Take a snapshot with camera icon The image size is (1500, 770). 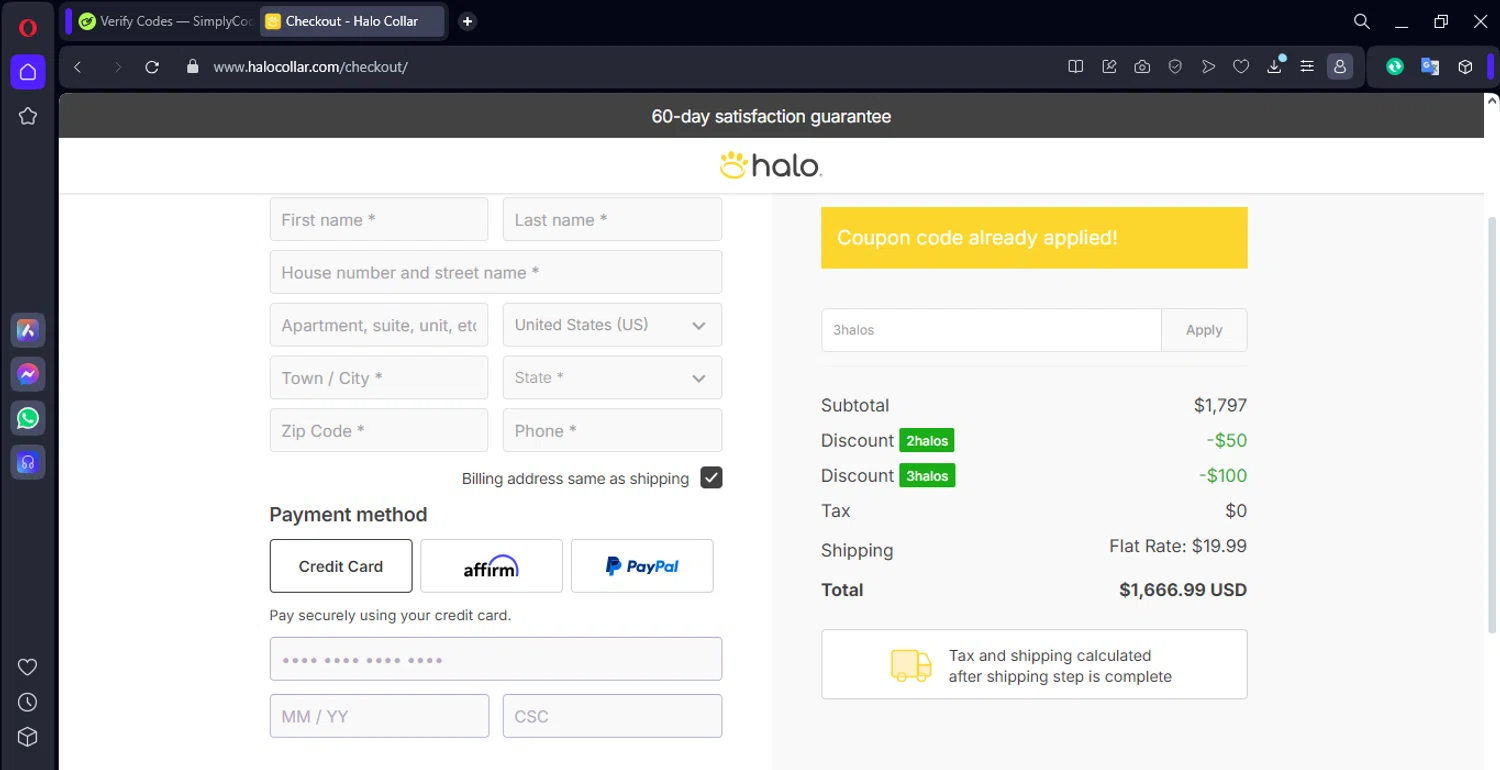point(1142,67)
